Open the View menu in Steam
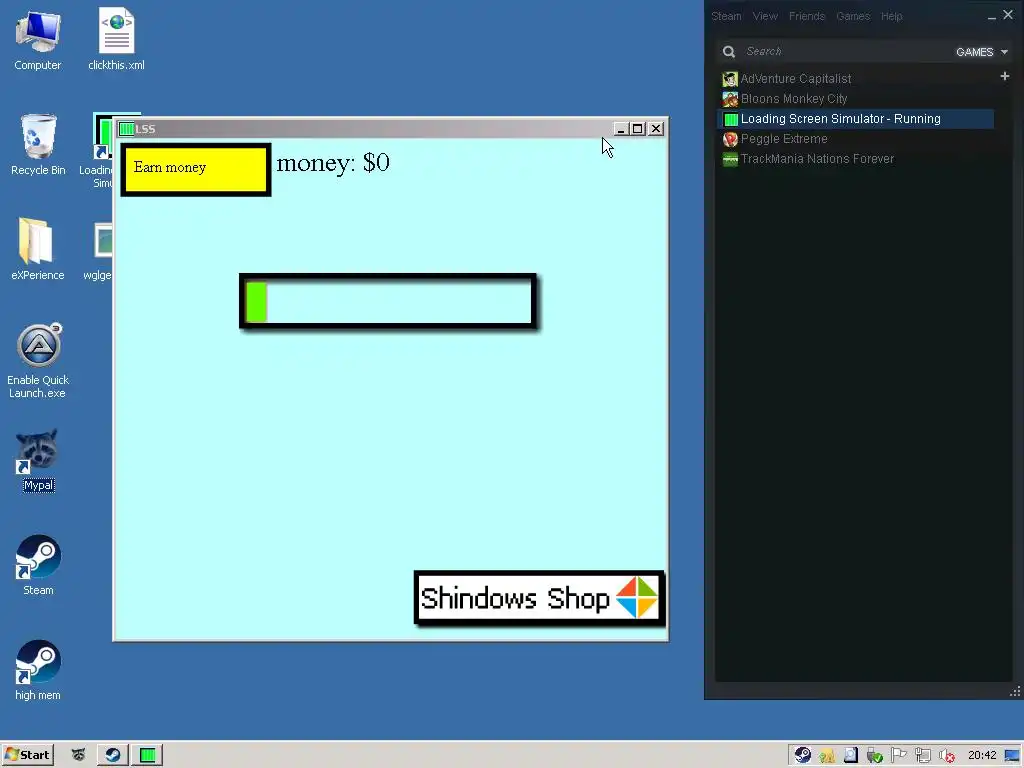 765,16
